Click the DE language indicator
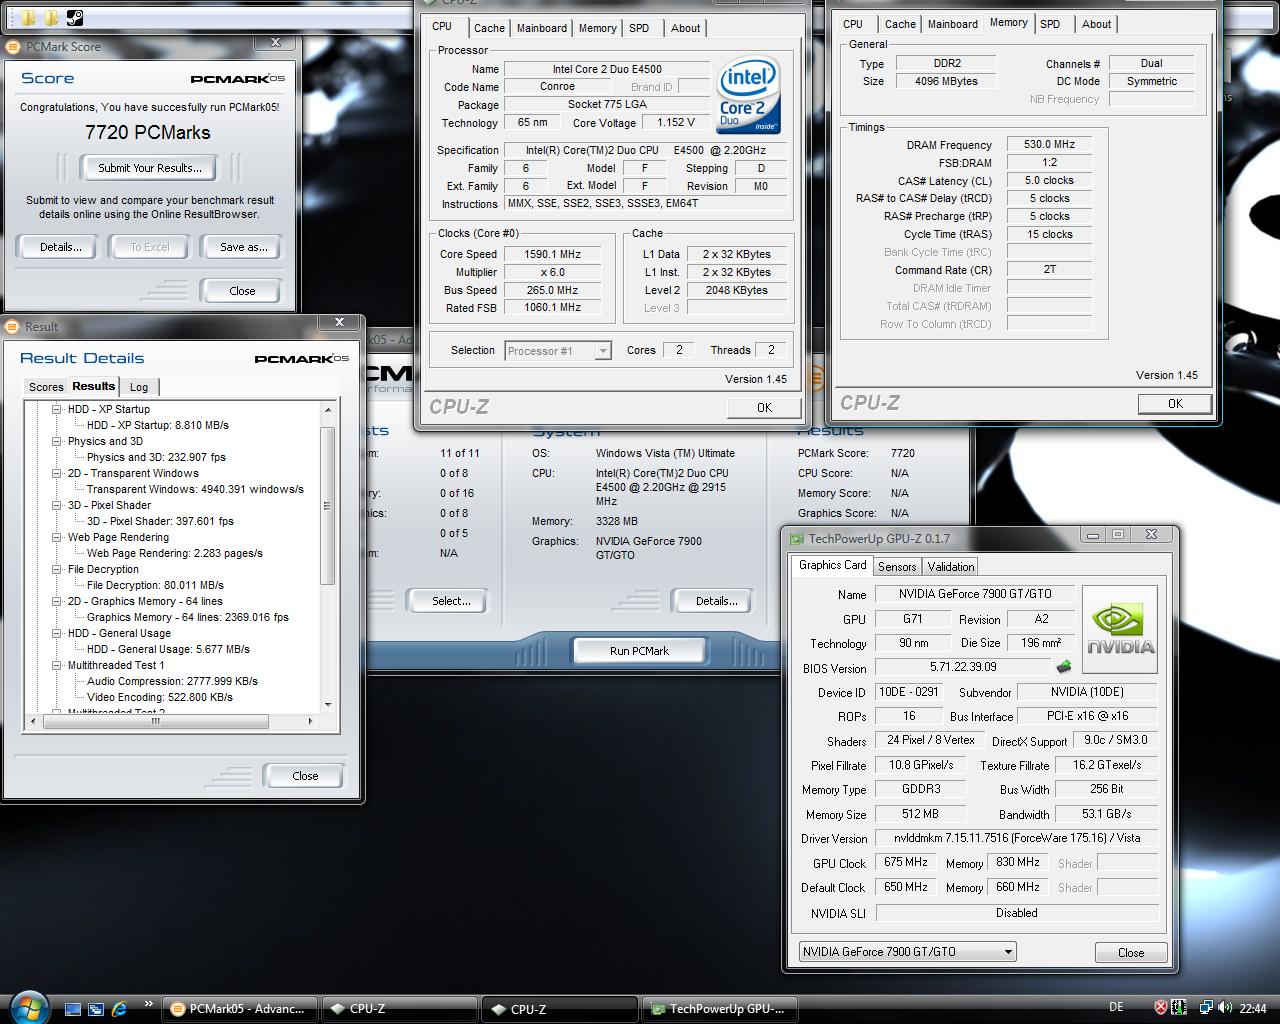1280x1024 pixels. [1116, 1007]
